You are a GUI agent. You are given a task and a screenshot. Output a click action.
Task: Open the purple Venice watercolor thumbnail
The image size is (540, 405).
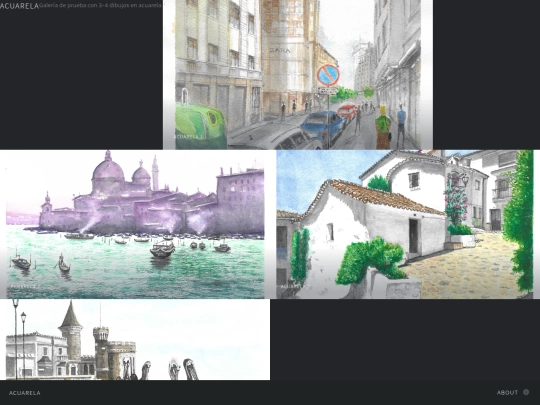tap(135, 224)
